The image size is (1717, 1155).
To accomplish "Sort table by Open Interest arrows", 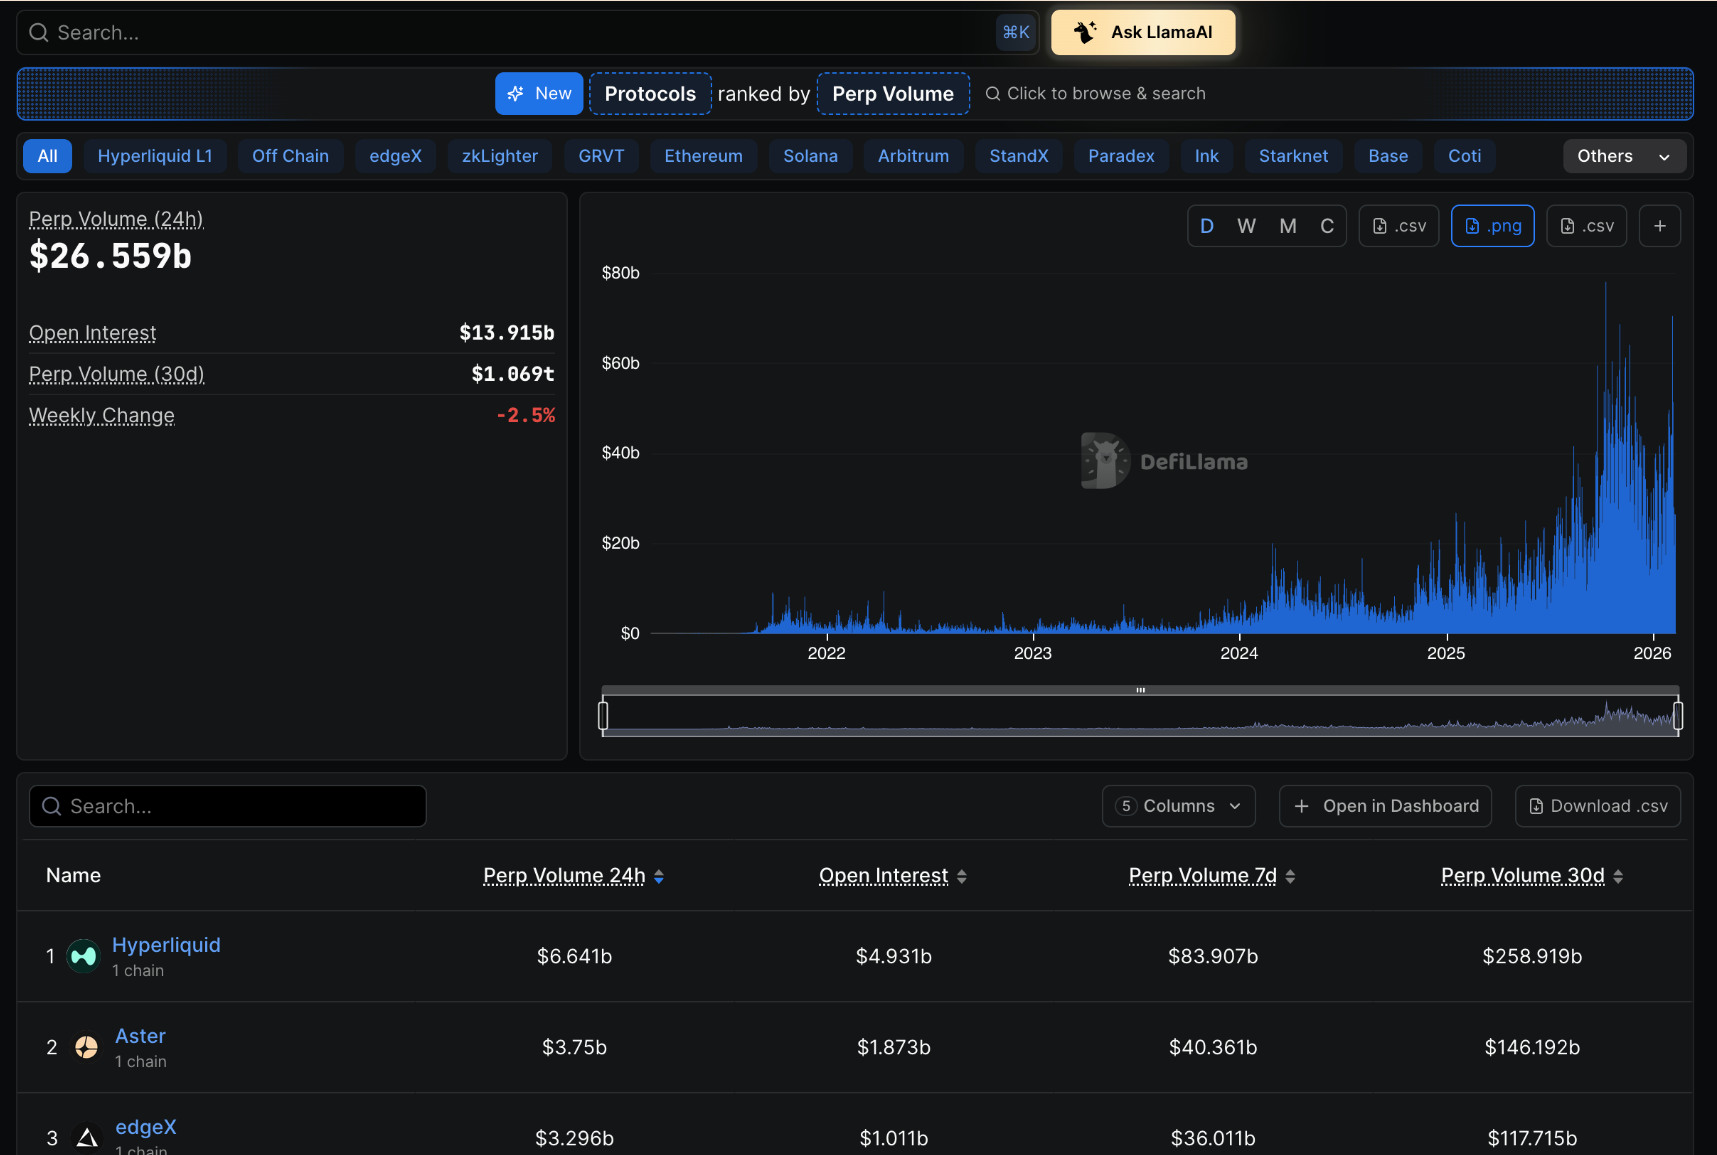I will [962, 877].
